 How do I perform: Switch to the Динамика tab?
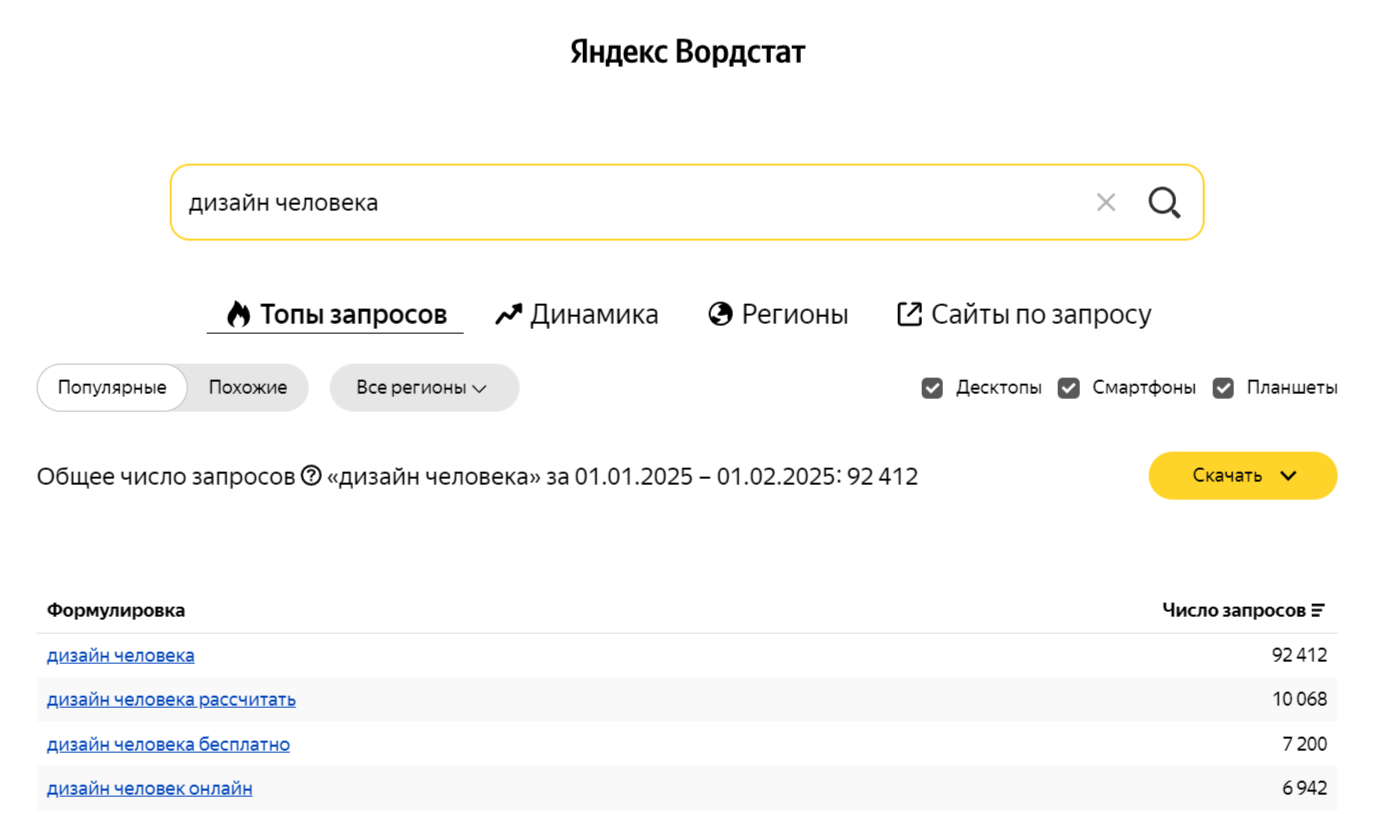[577, 314]
